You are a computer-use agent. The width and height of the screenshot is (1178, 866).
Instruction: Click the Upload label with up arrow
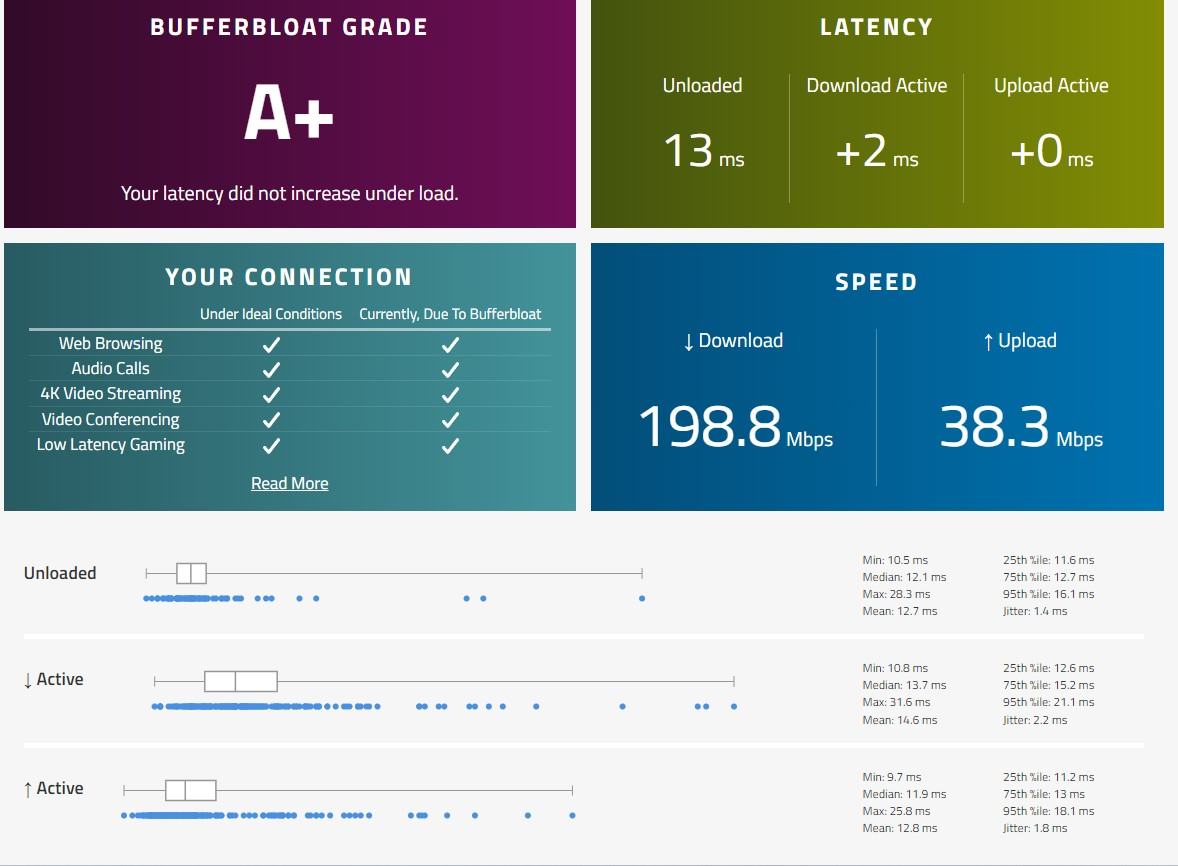click(1019, 341)
